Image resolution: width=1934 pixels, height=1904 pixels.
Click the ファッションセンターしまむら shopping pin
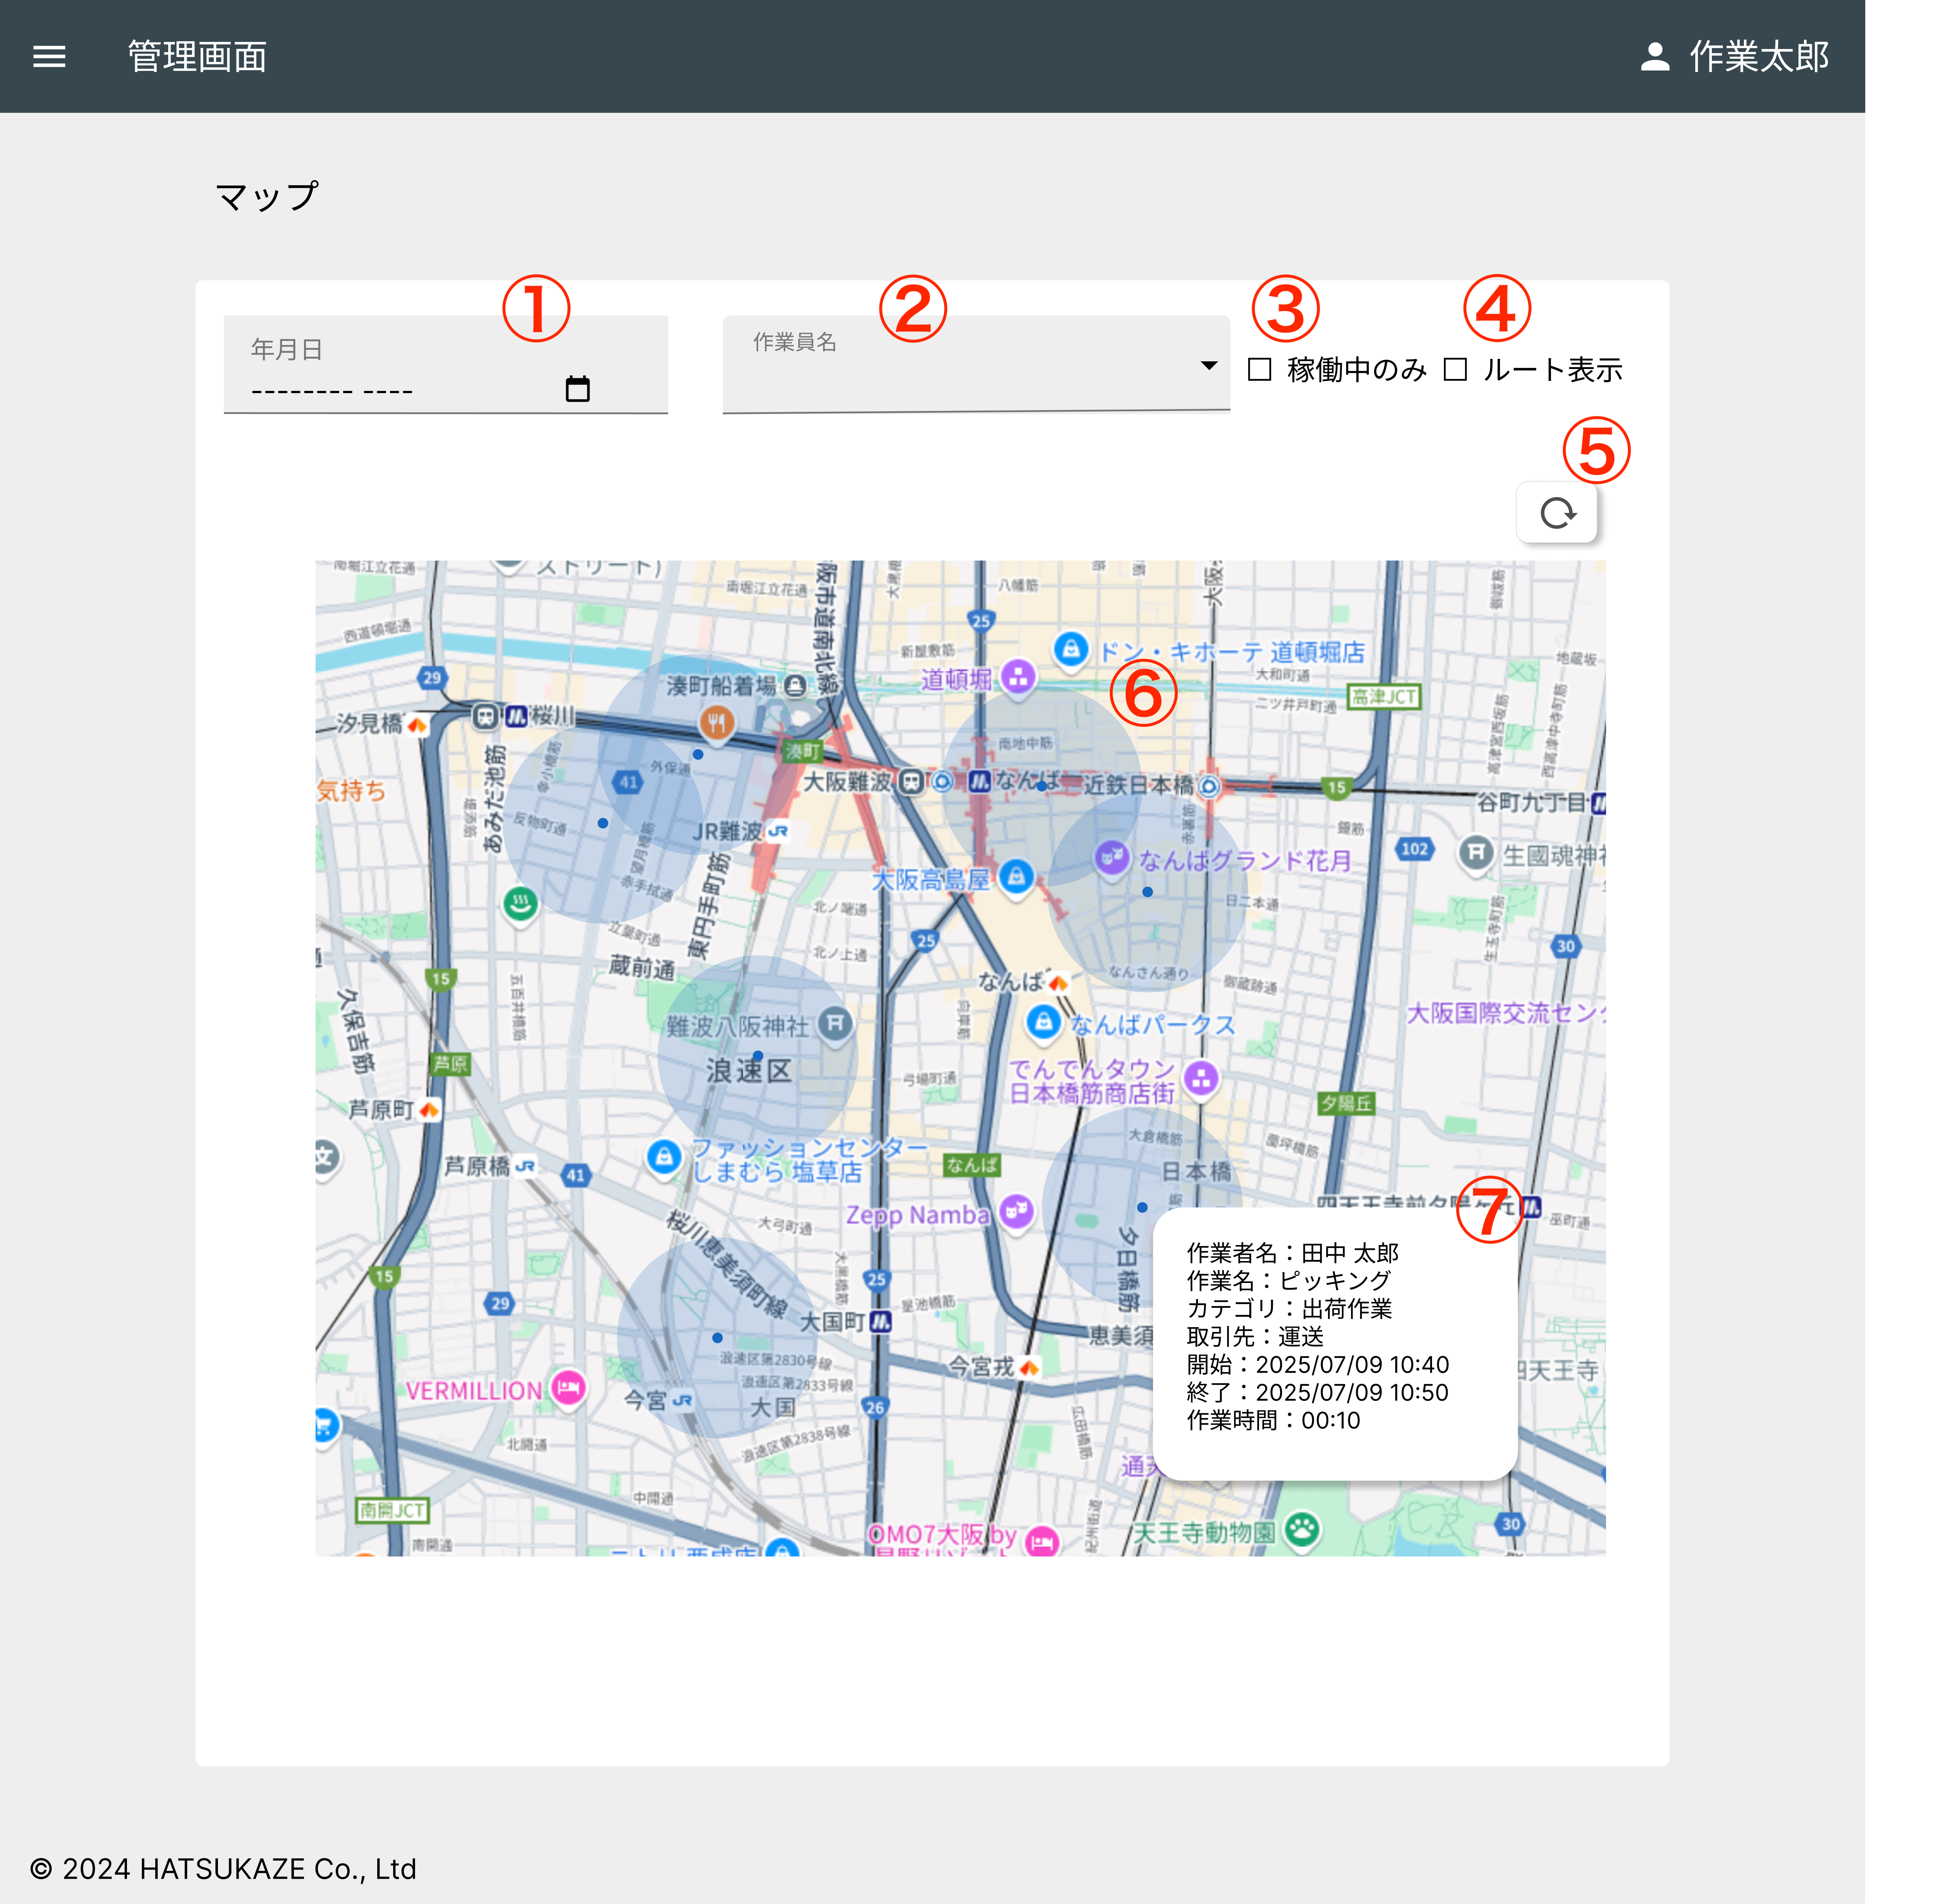[x=663, y=1157]
